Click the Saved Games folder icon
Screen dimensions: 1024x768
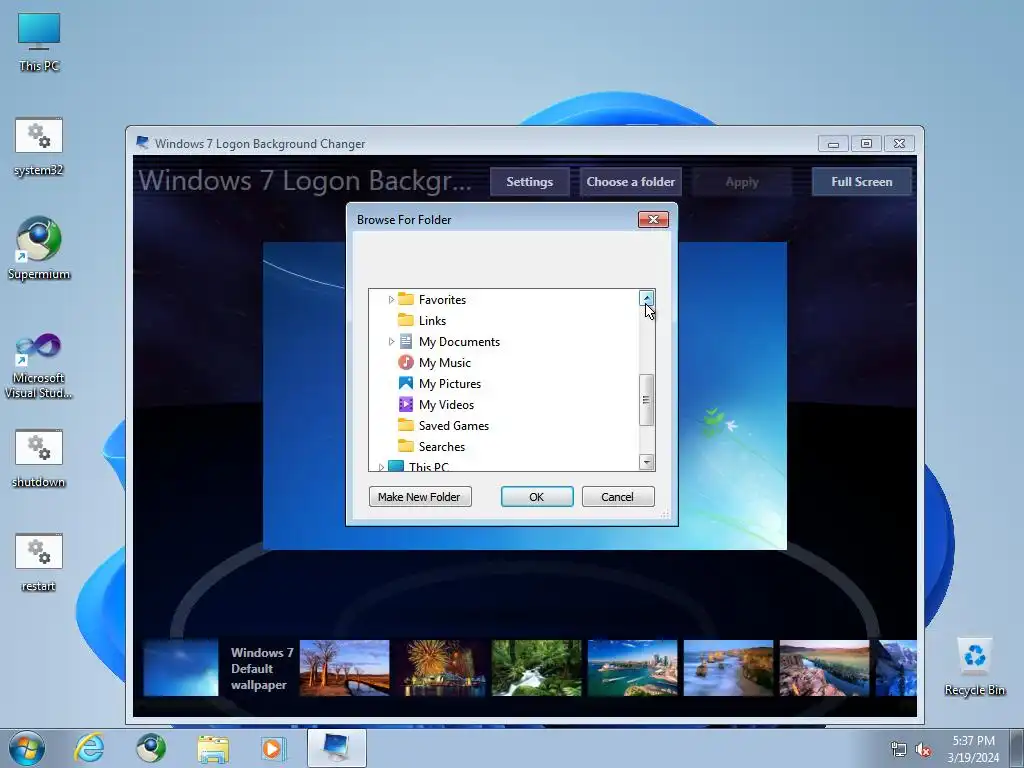pyautogui.click(x=406, y=425)
